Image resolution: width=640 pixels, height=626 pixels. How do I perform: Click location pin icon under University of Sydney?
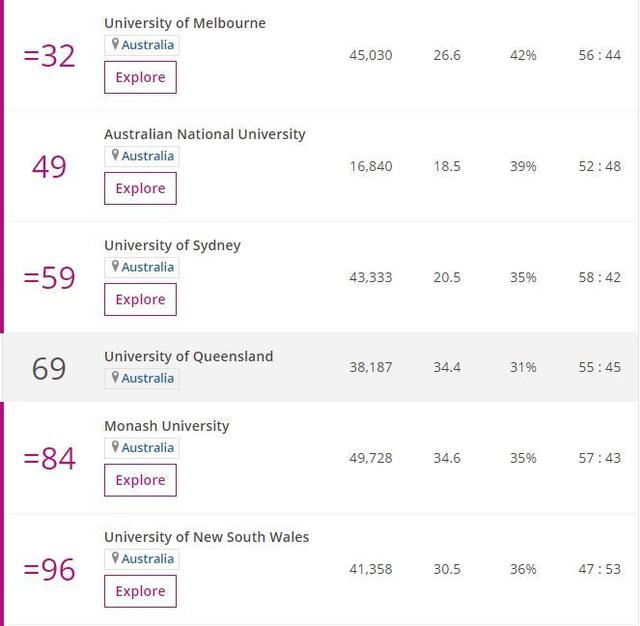pyautogui.click(x=116, y=266)
